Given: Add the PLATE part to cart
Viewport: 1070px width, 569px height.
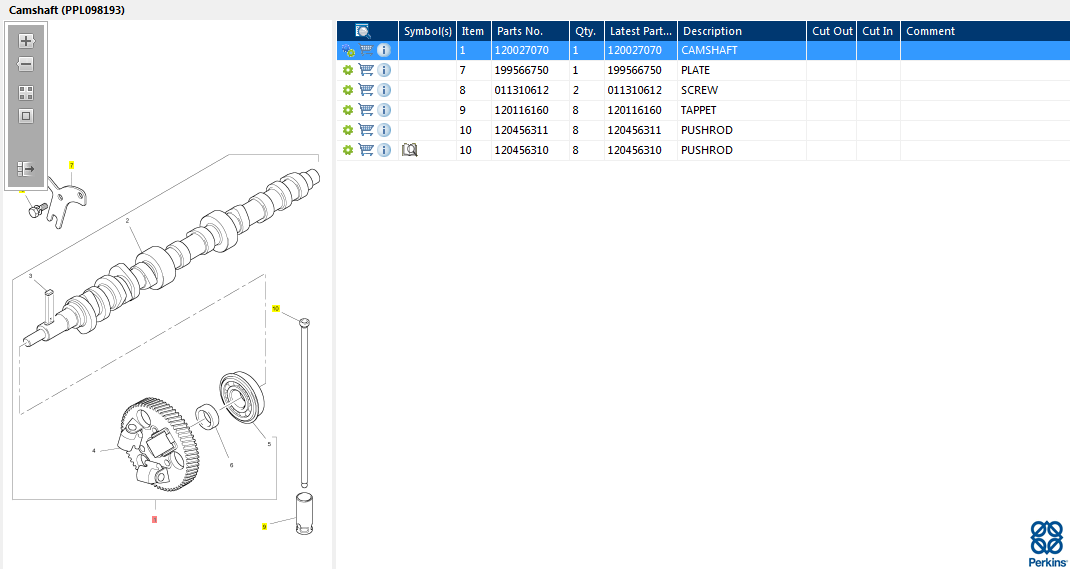Looking at the screenshot, I should point(366,70).
